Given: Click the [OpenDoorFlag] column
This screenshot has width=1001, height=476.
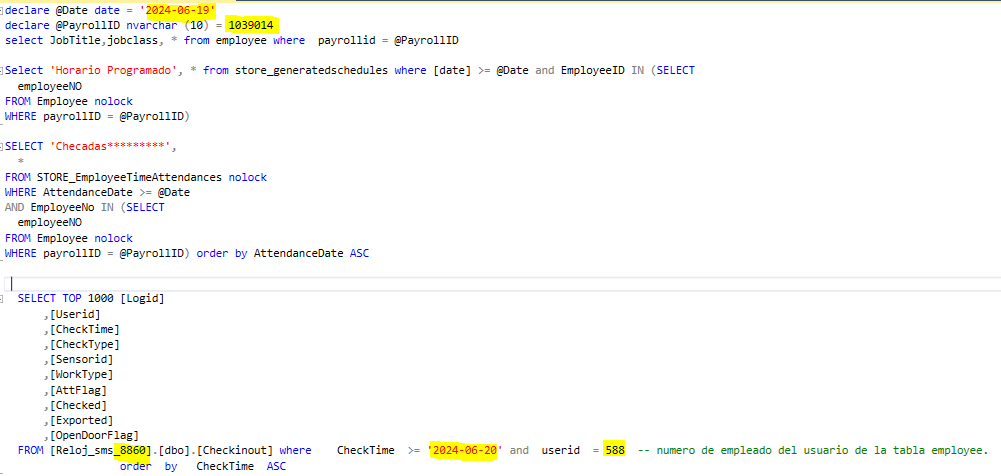Looking at the screenshot, I should (94, 436).
